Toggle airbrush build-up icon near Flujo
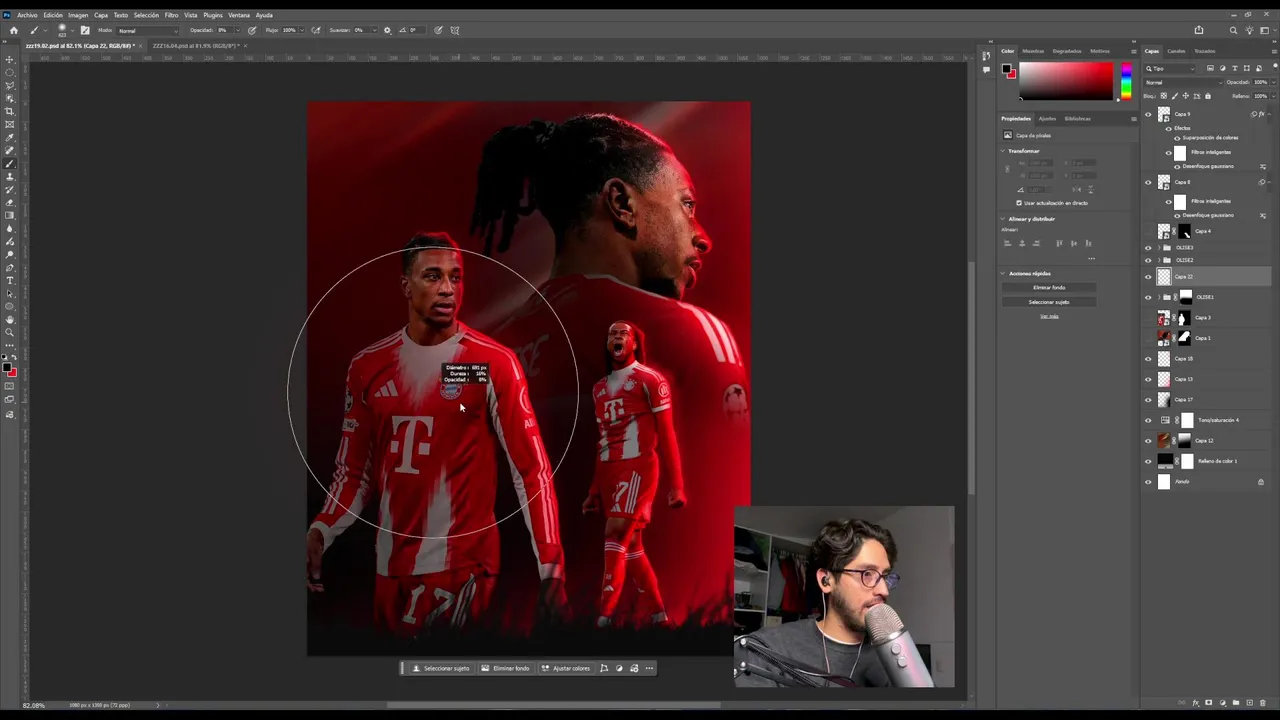The image size is (1280, 720). pos(316,30)
